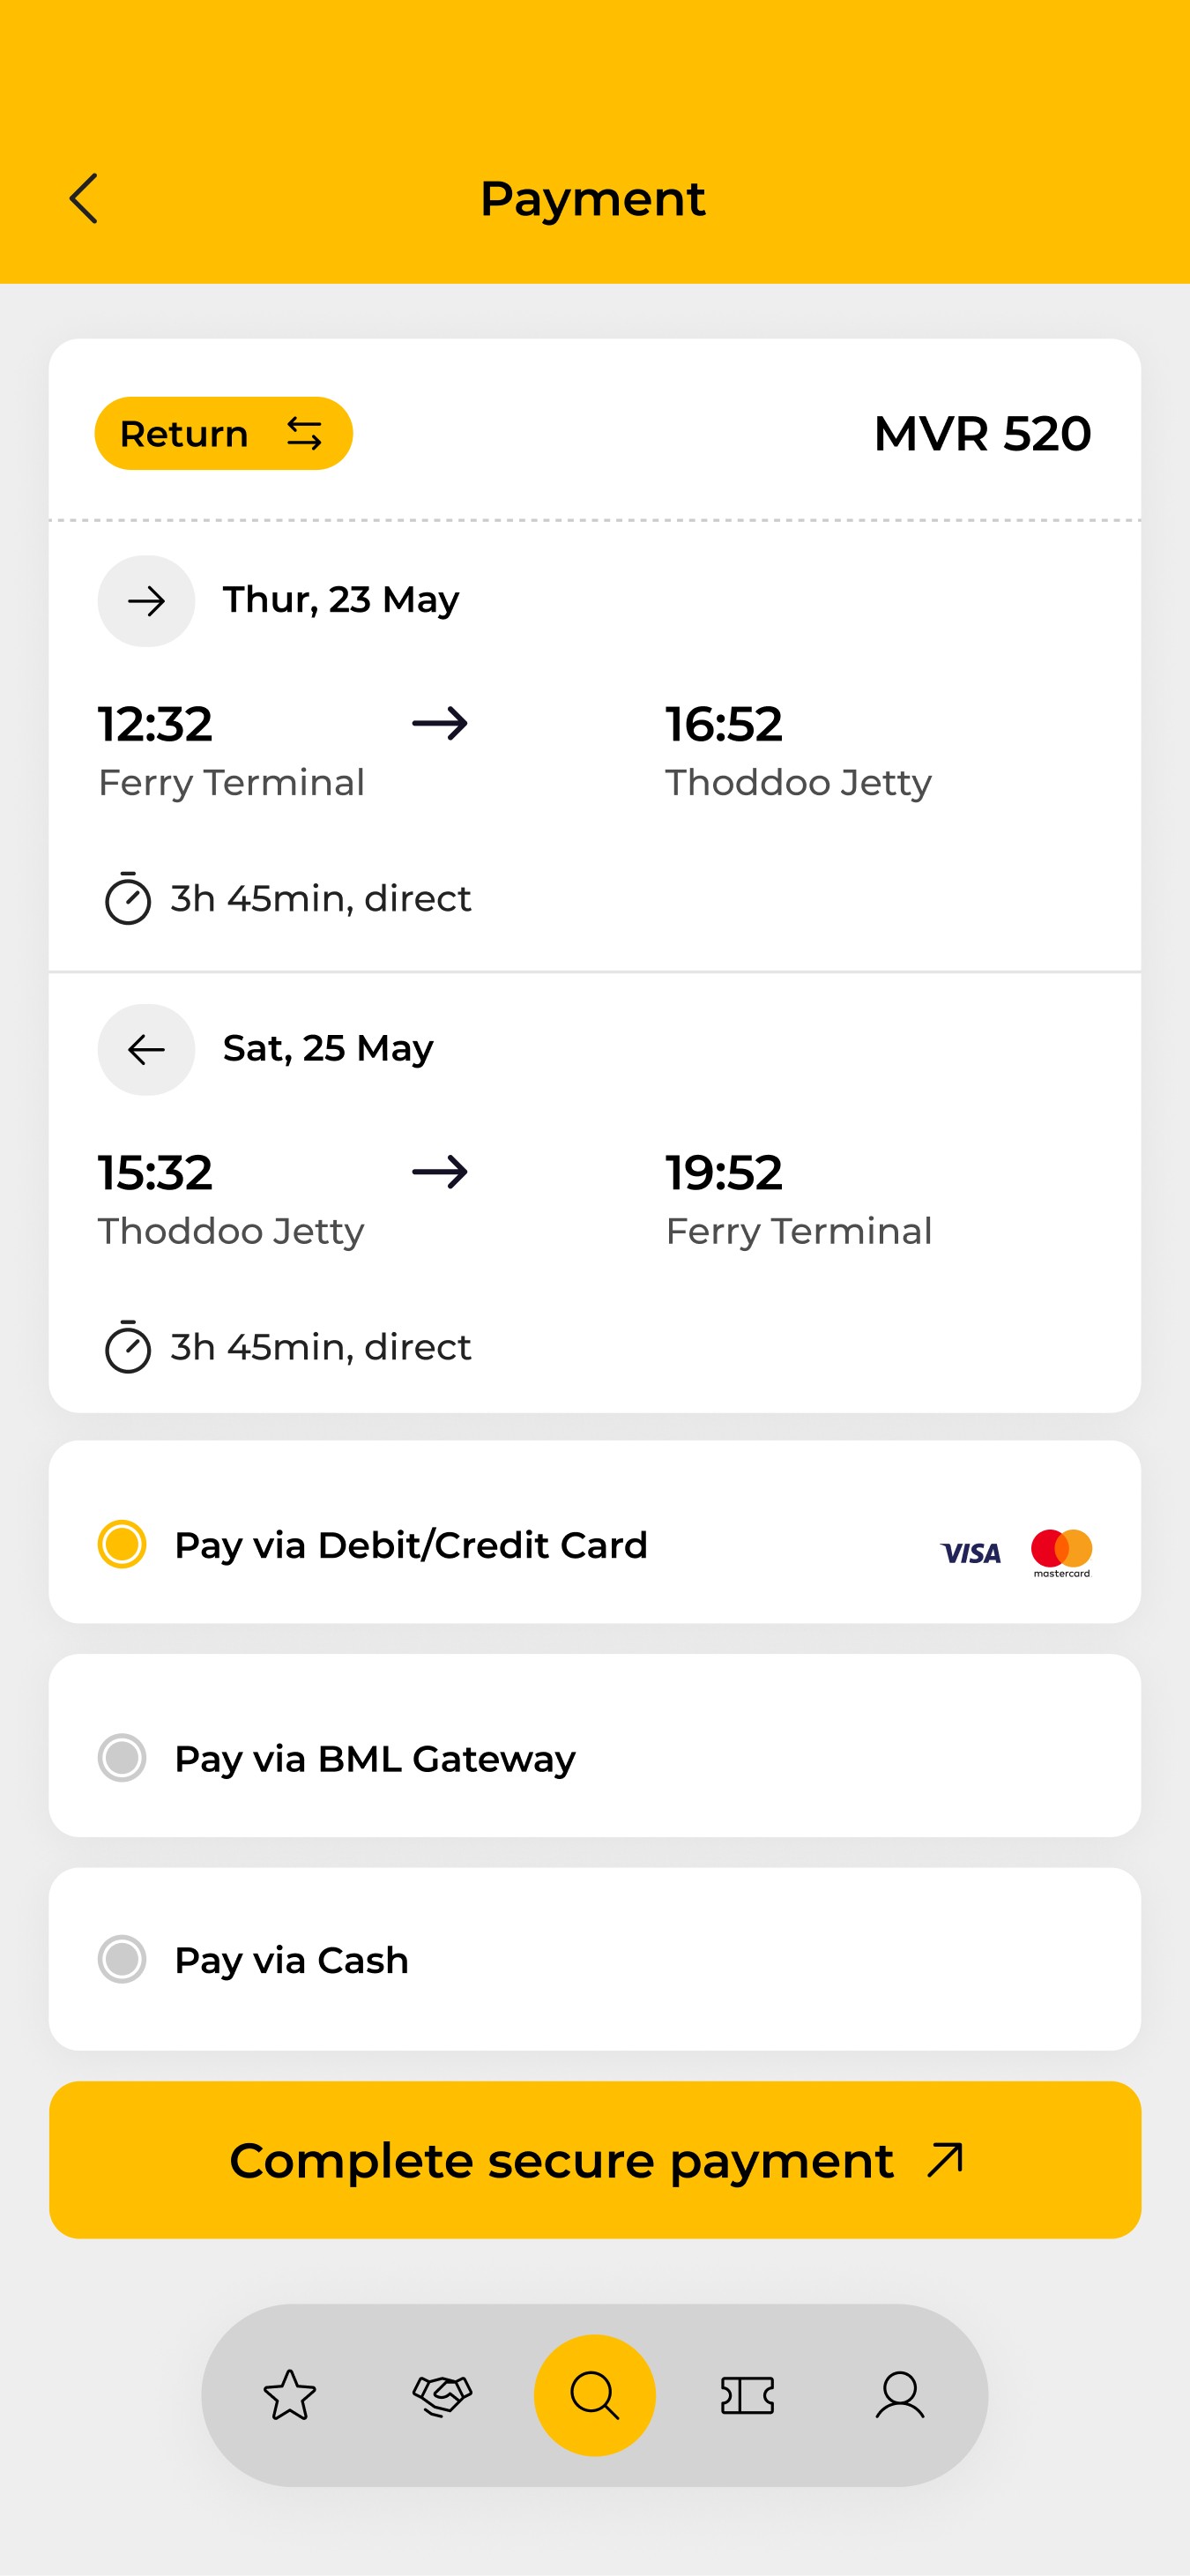Tap the Thur, 23 May date label
The image size is (1190, 2576).
[x=341, y=600]
